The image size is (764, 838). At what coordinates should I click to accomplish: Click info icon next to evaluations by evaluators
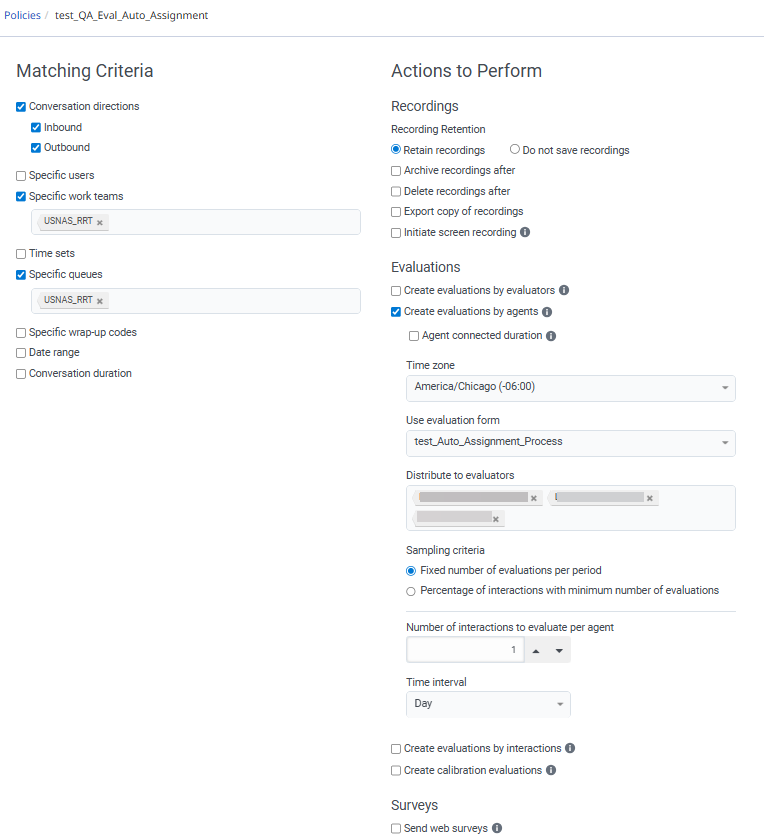[564, 291]
